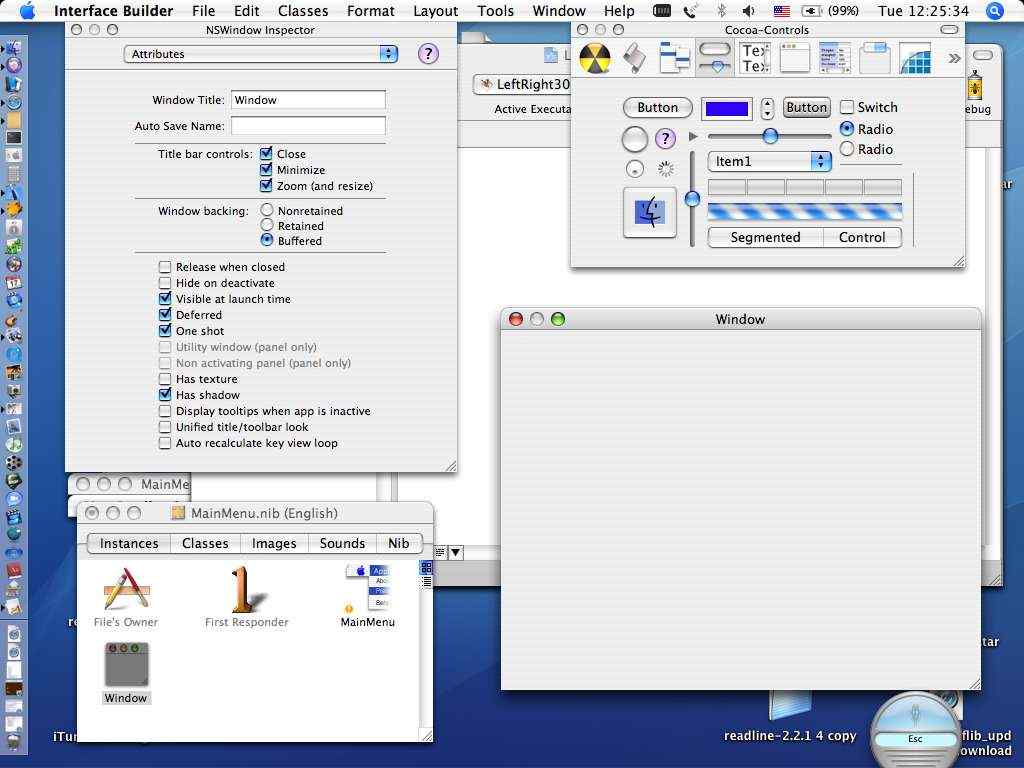The height and width of the screenshot is (768, 1024).
Task: Open the File menu
Action: (x=203, y=11)
